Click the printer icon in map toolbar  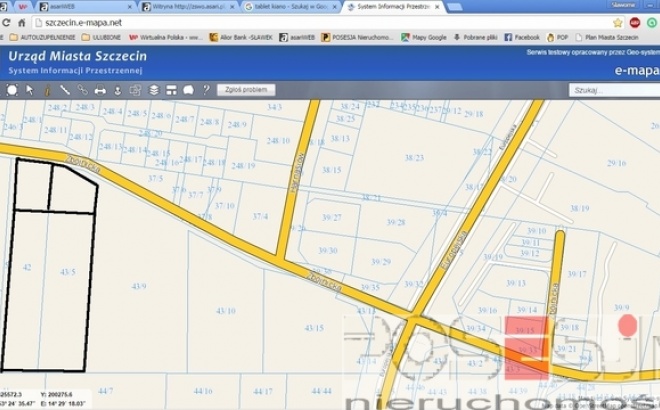(100, 90)
